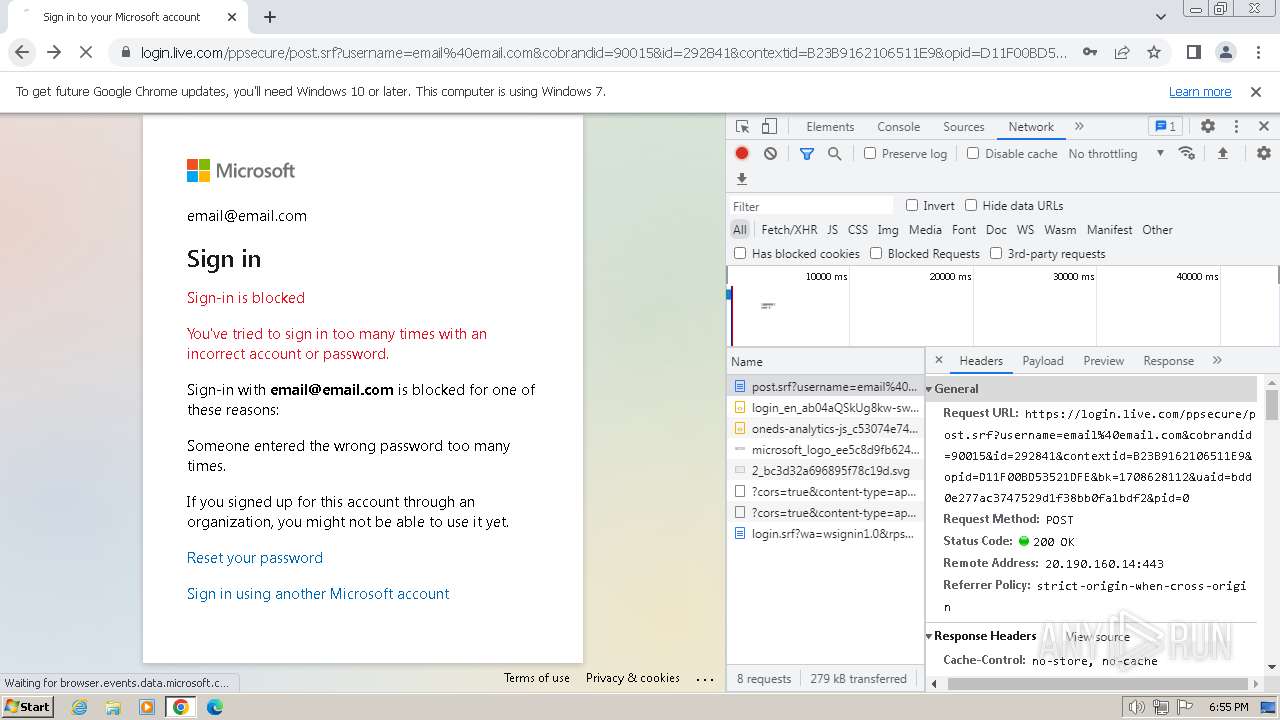Open the Payload tab
1280x720 pixels.
[1043, 361]
